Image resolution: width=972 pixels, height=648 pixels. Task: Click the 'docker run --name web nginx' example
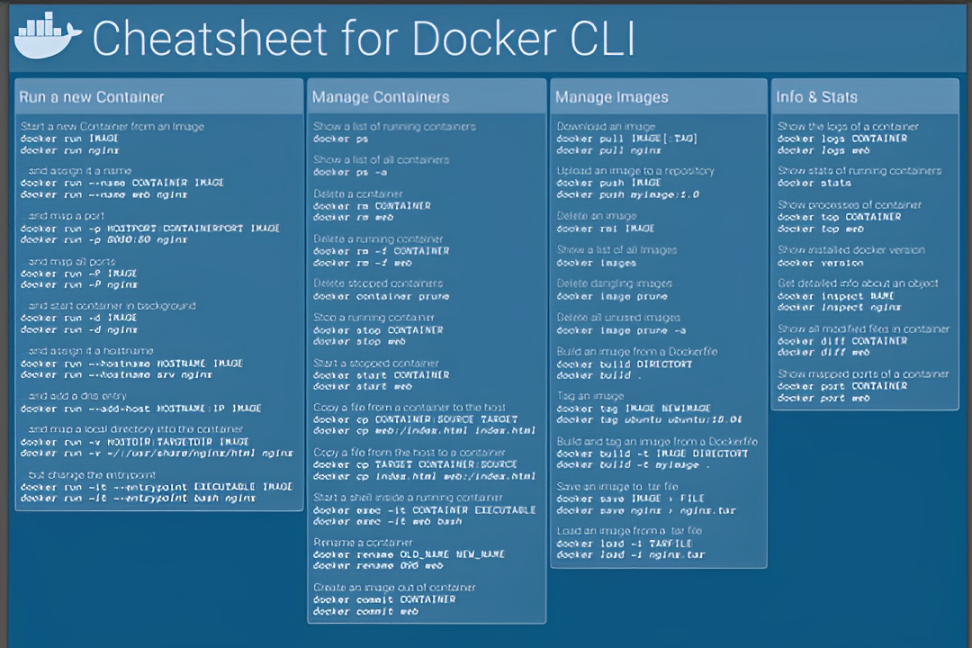tap(104, 195)
